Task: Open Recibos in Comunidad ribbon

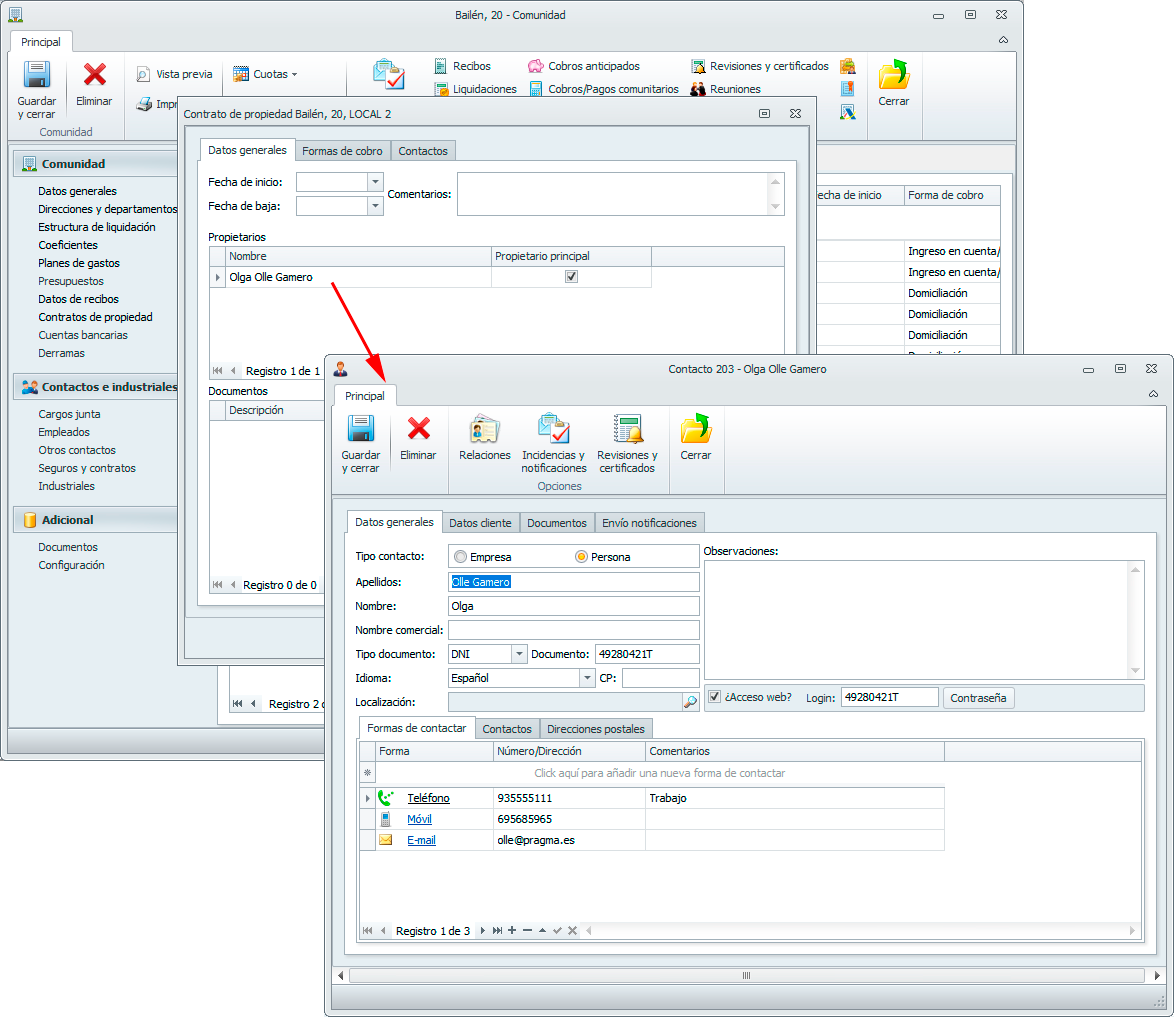Action: tap(463, 66)
